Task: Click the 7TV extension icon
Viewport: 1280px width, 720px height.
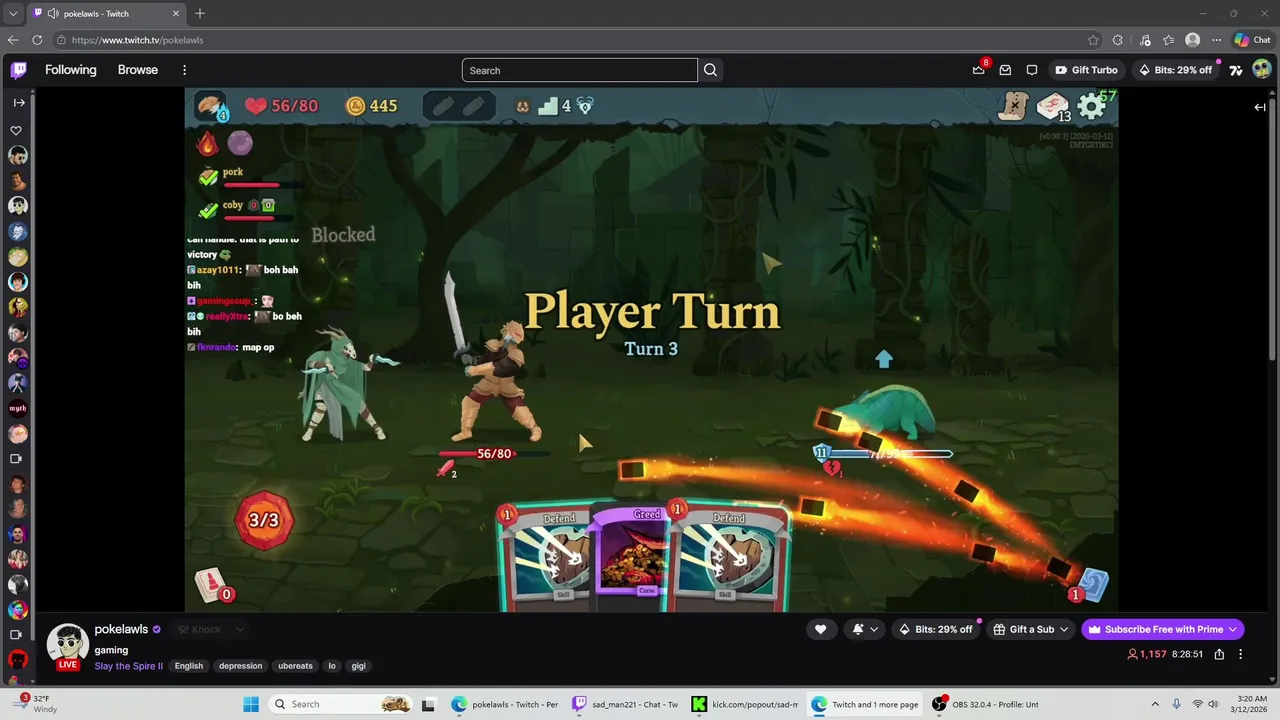Action: click(x=1236, y=70)
